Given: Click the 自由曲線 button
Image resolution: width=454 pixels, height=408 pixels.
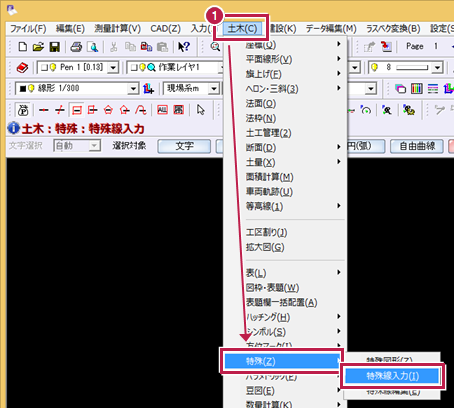Looking at the screenshot, I should click(417, 146).
